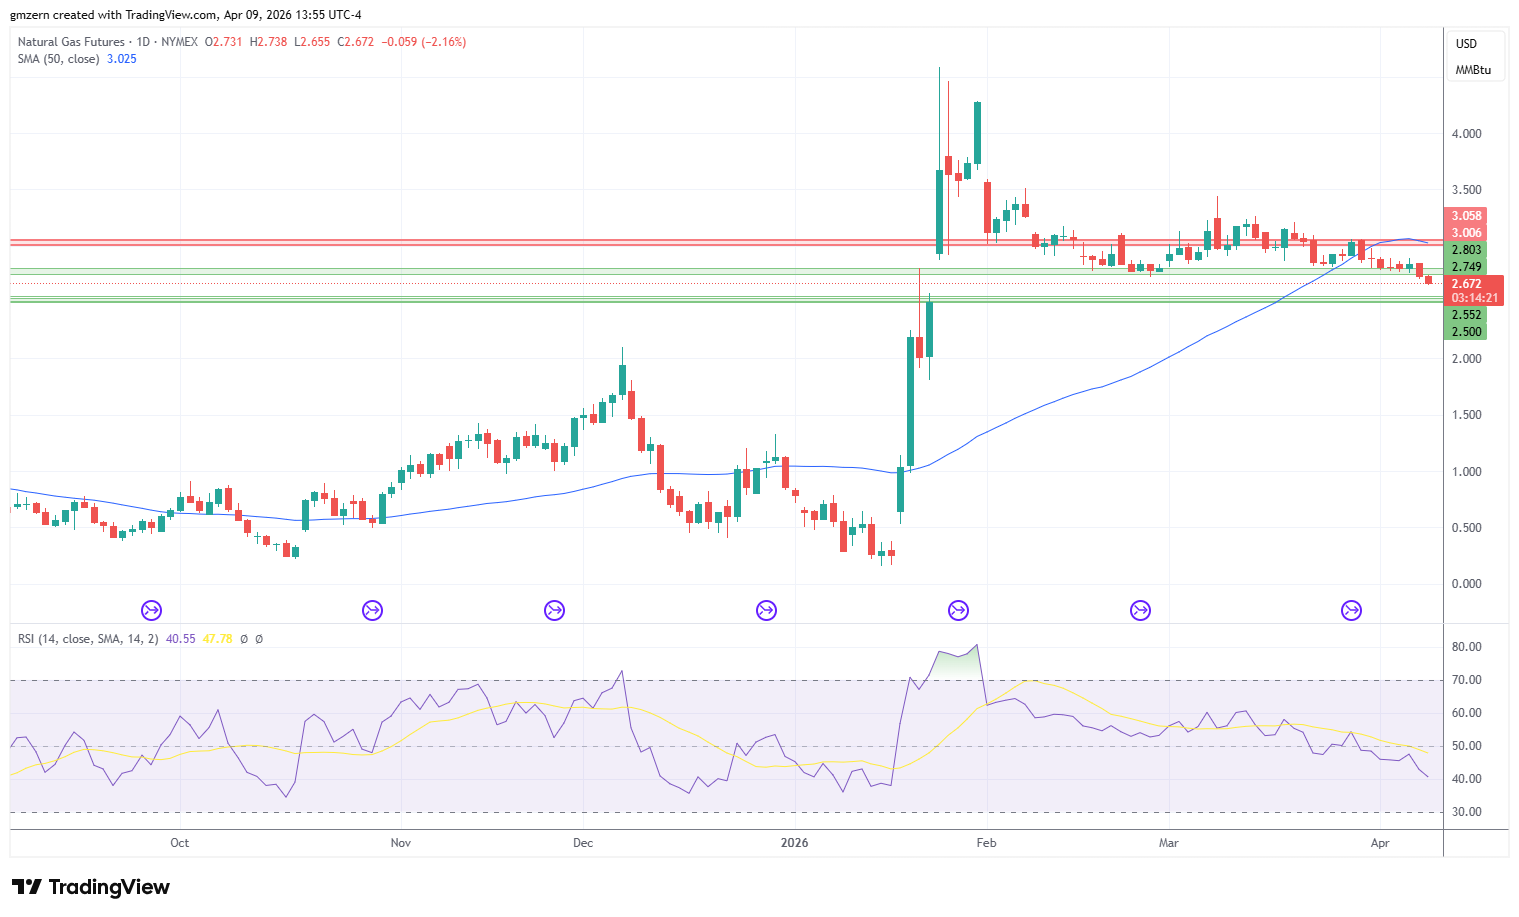This screenshot has height=917, width=1519.
Task: Click the 1.500 price axis tick
Action: [x=1467, y=415]
